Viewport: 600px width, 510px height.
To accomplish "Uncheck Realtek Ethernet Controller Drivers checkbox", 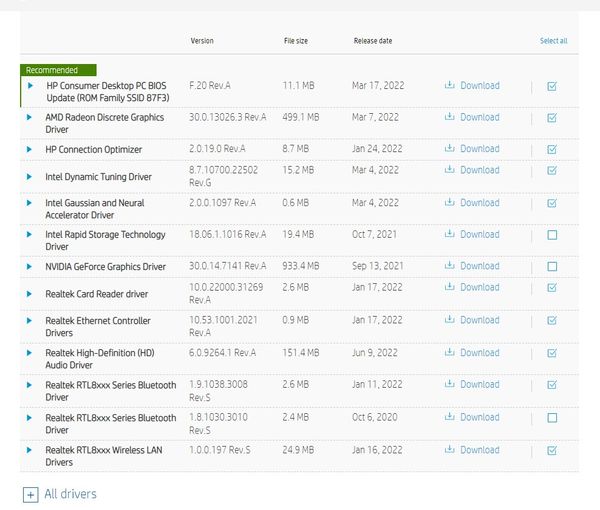I will tap(552, 320).
